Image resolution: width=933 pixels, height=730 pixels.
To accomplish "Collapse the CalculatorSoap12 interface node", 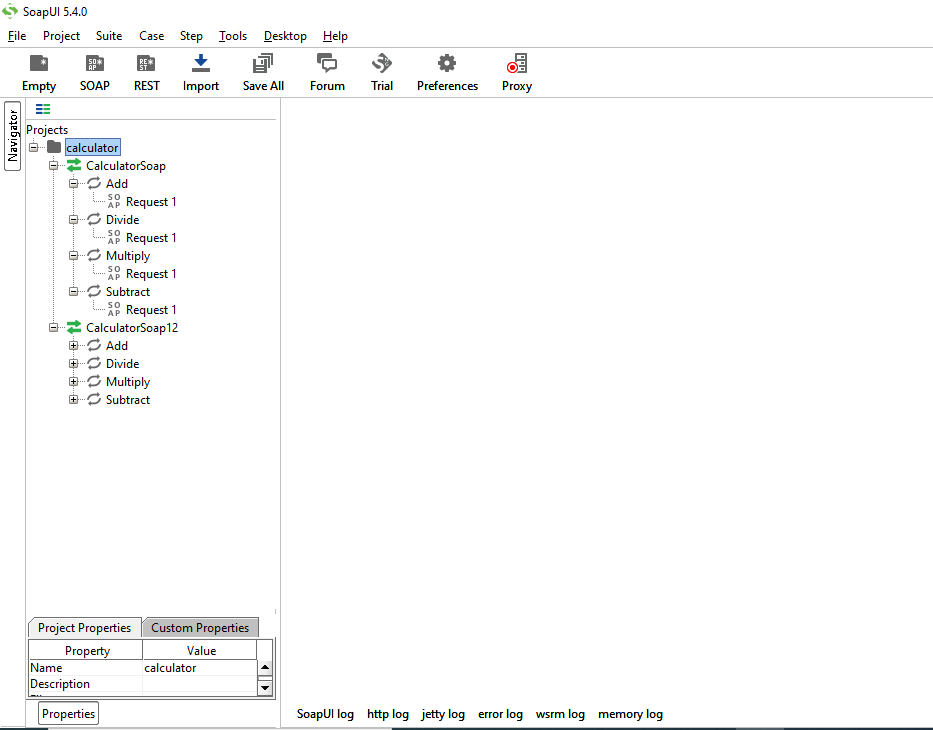I will [54, 327].
